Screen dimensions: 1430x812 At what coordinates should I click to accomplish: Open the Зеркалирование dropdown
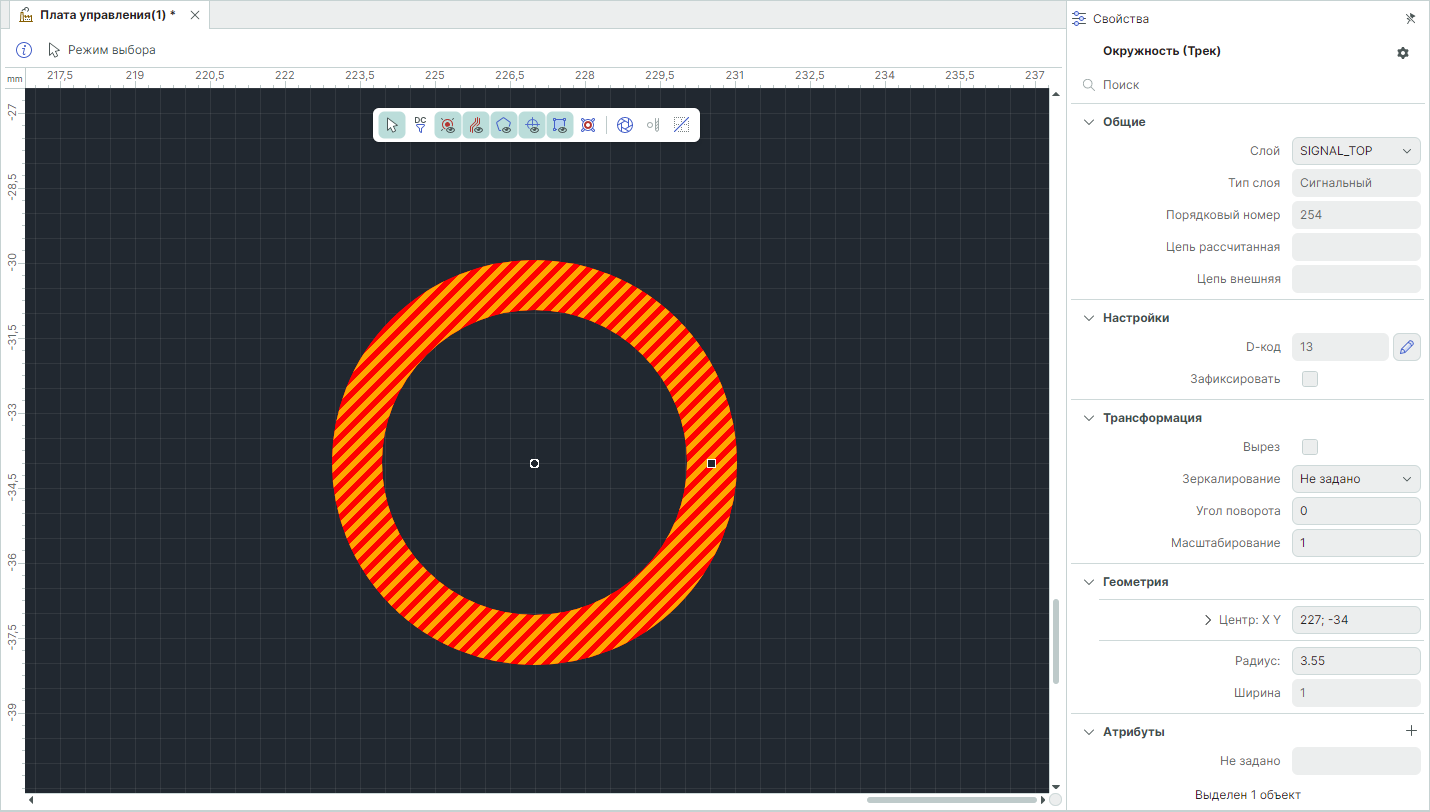(x=1355, y=479)
